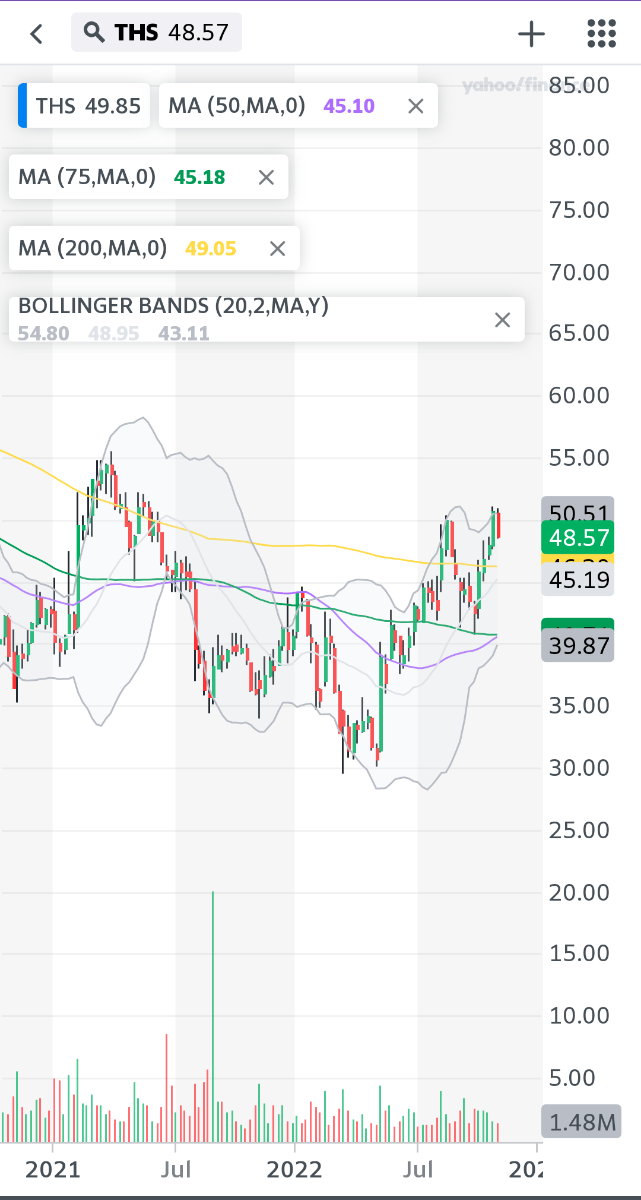This screenshot has width=641, height=1200.
Task: Open MA (200,MA,0) indicator settings
Action: click(x=93, y=249)
